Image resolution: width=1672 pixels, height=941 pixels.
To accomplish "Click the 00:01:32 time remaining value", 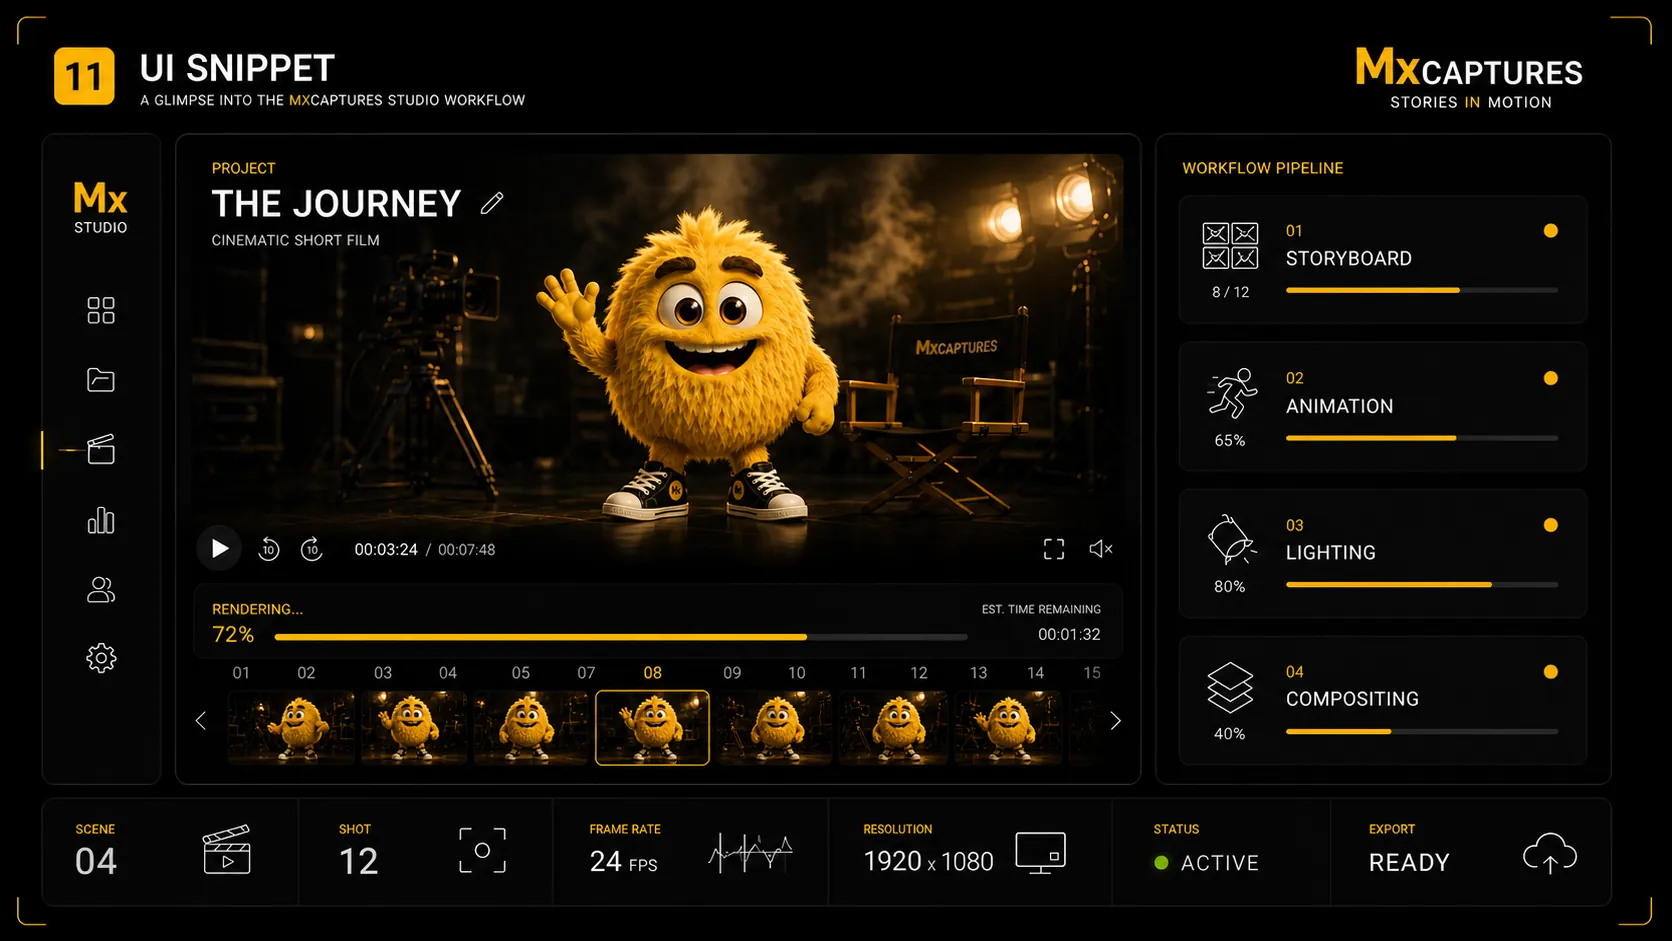I will pyautogui.click(x=1069, y=634).
